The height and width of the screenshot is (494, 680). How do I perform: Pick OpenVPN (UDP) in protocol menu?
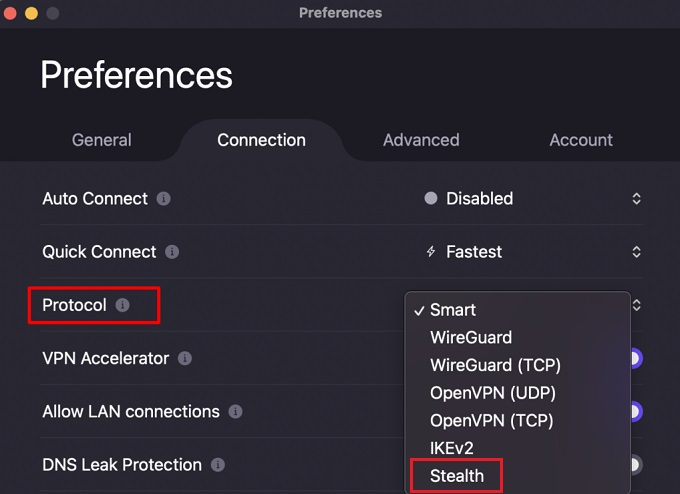[493, 393]
